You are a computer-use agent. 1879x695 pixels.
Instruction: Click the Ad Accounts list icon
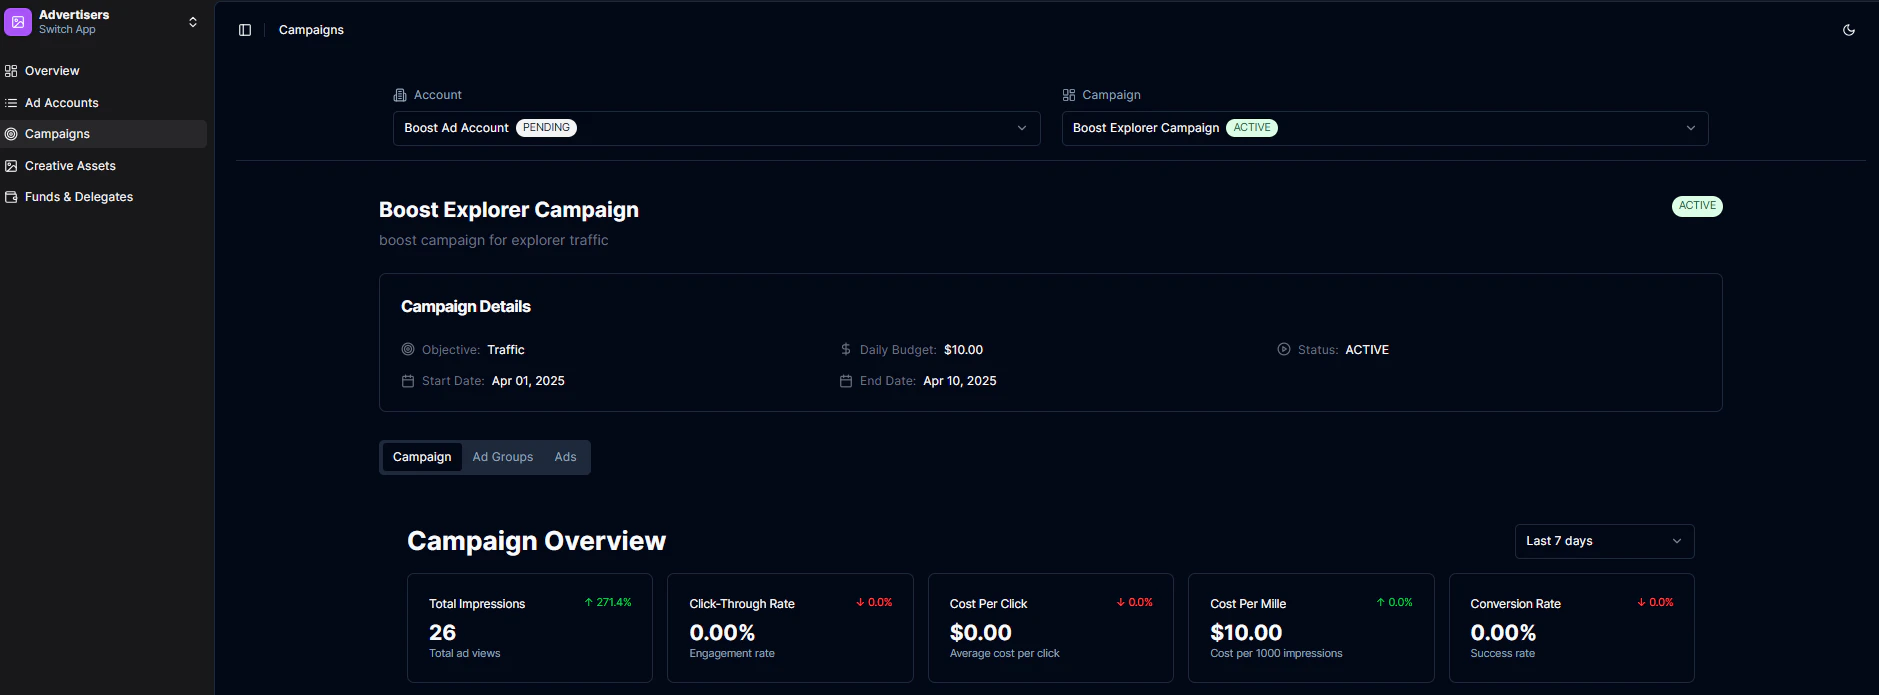pyautogui.click(x=11, y=103)
